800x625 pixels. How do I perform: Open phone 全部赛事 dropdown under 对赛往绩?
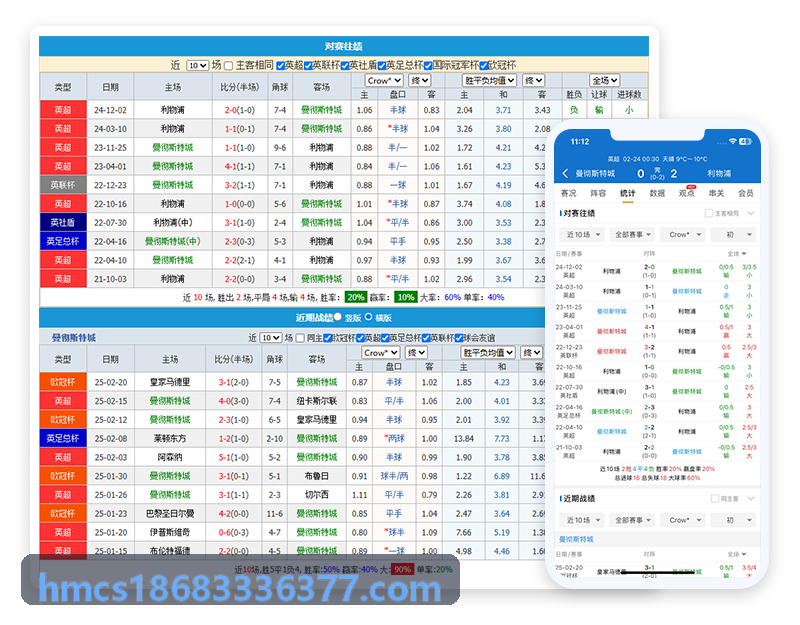[x=633, y=235]
